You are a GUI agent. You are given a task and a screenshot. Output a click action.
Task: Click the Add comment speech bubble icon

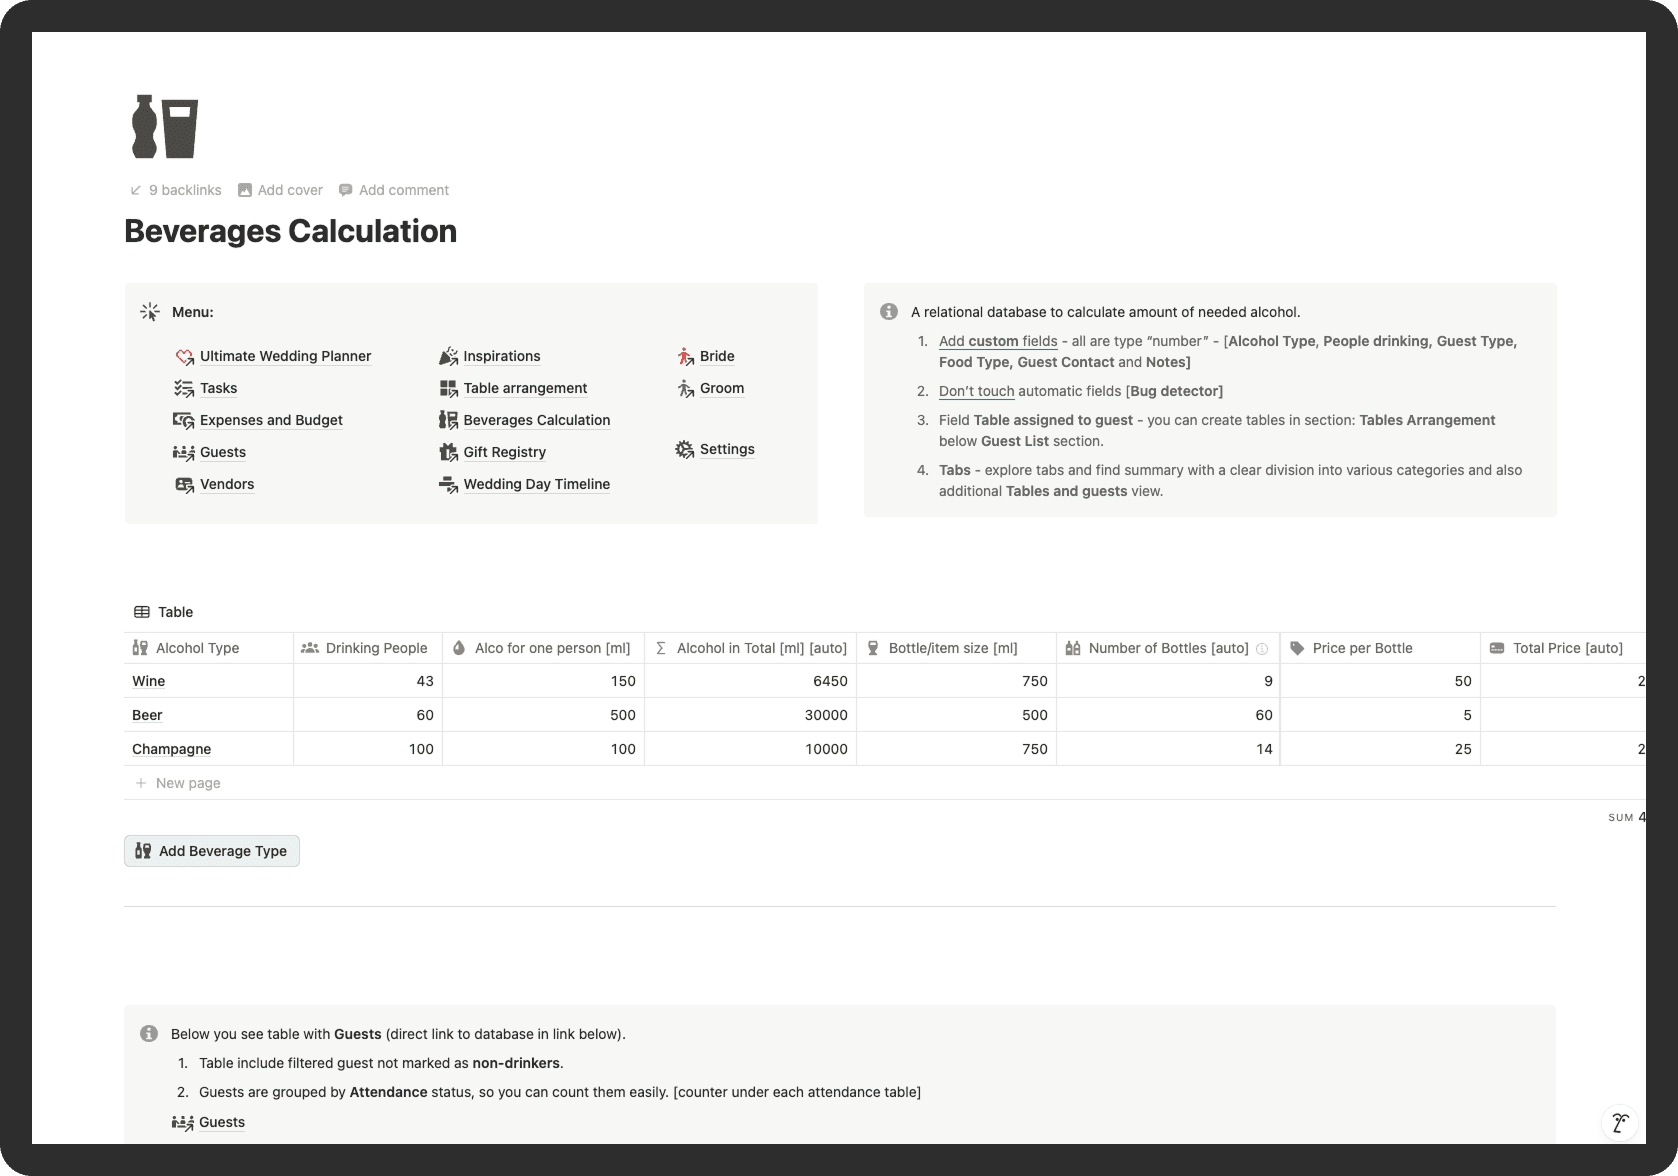346,190
